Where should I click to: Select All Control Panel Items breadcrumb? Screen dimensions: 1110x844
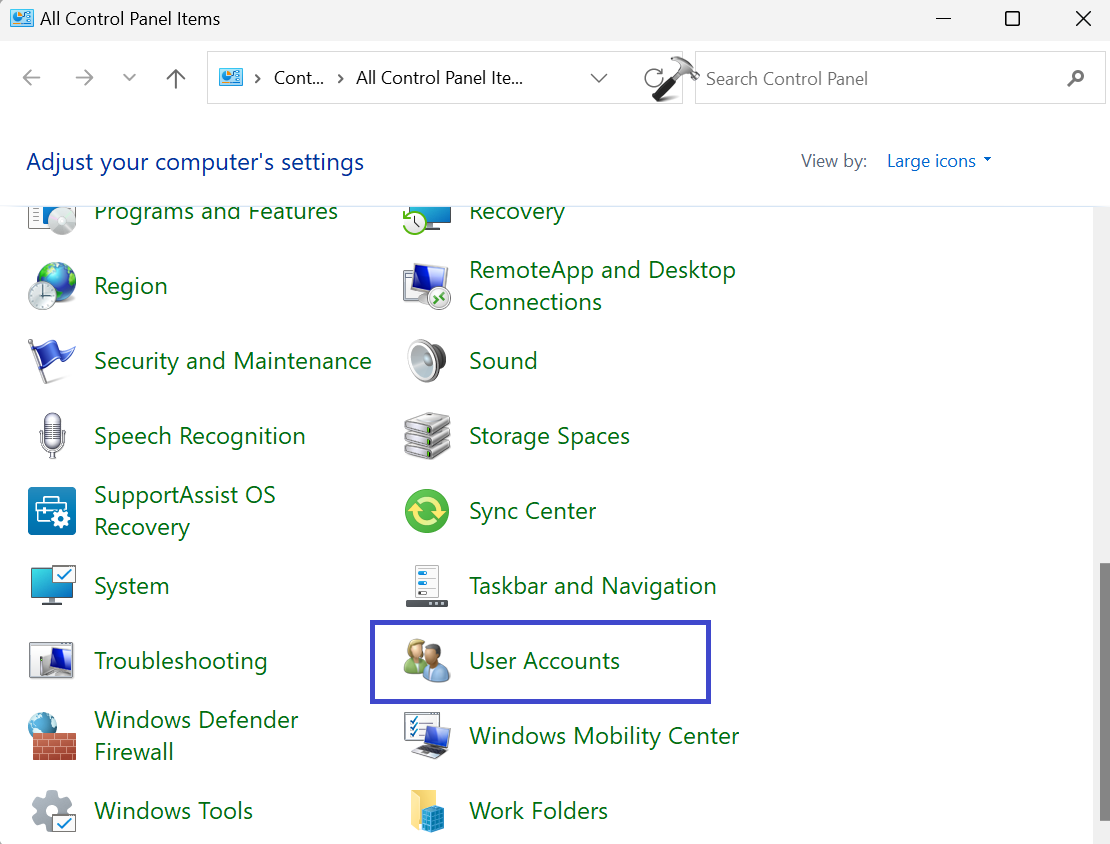point(439,78)
